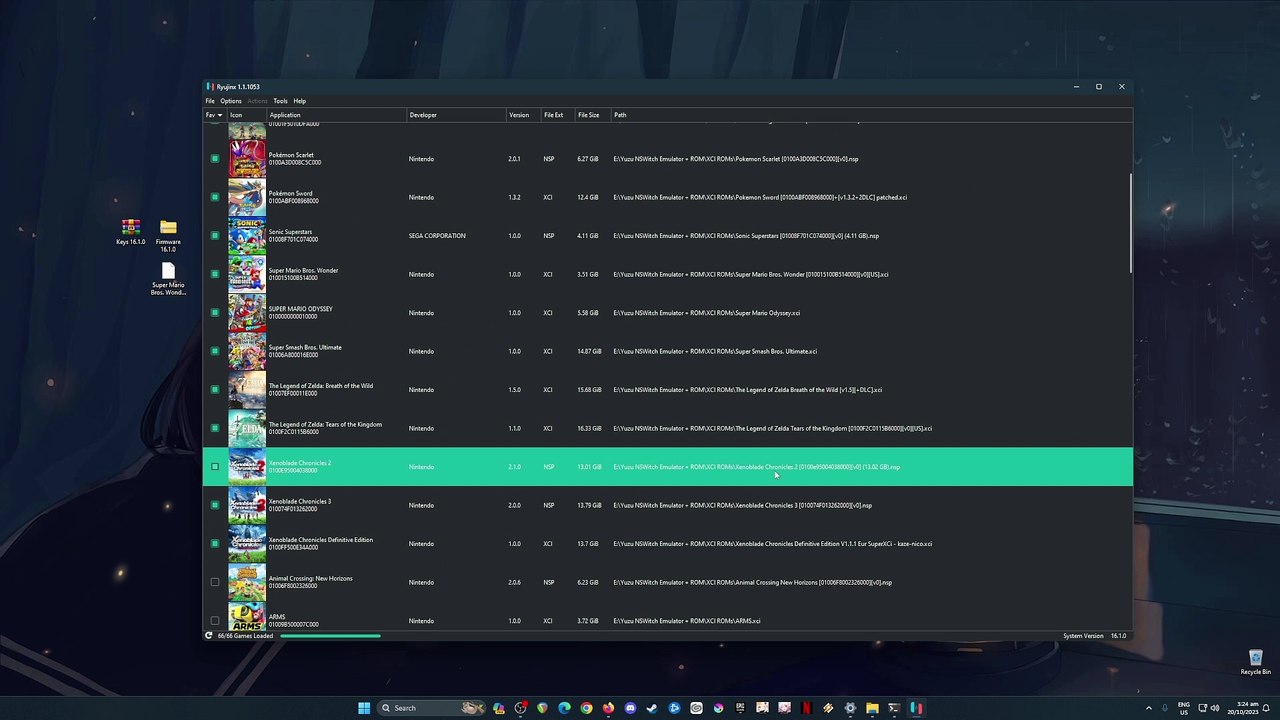Screen dimensions: 1280x720
Task: Click the Sonic Superstars developer SEGA CORPORATION
Action: tap(437, 236)
